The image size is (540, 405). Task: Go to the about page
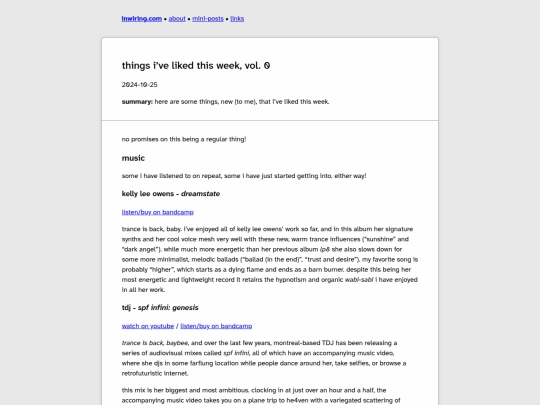click(177, 19)
